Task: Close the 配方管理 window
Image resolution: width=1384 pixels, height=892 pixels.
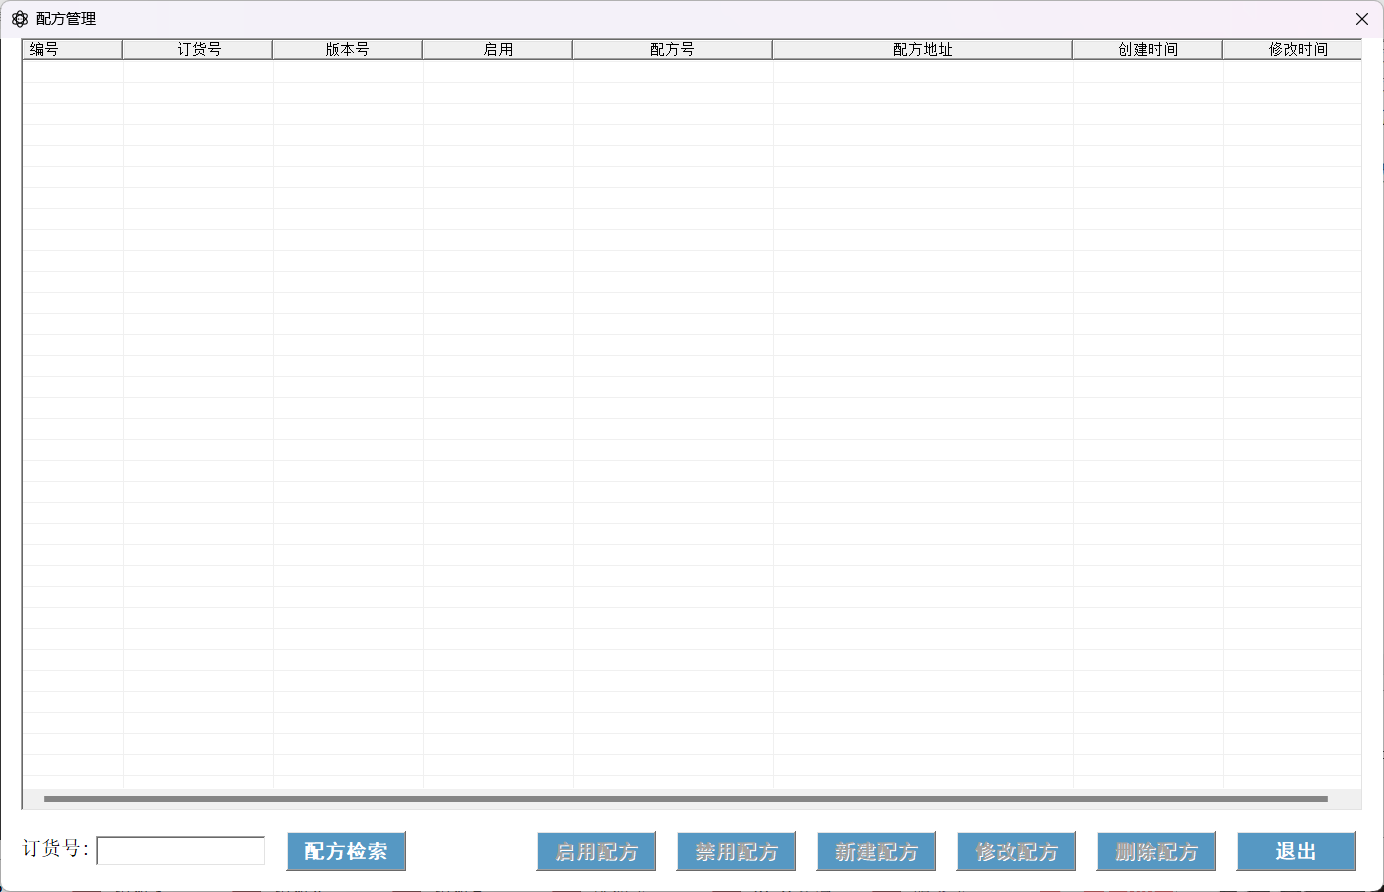Action: [1361, 19]
